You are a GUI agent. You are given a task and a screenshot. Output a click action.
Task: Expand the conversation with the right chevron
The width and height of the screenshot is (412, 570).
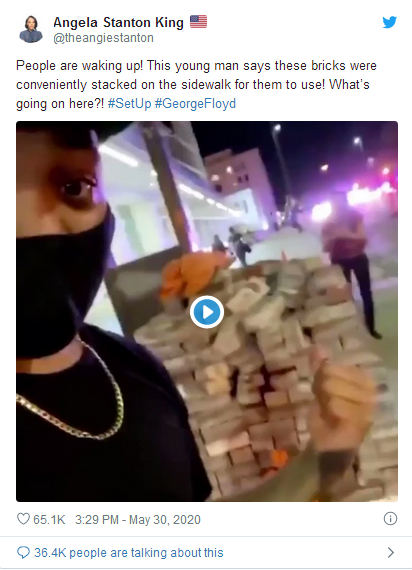pyautogui.click(x=391, y=553)
